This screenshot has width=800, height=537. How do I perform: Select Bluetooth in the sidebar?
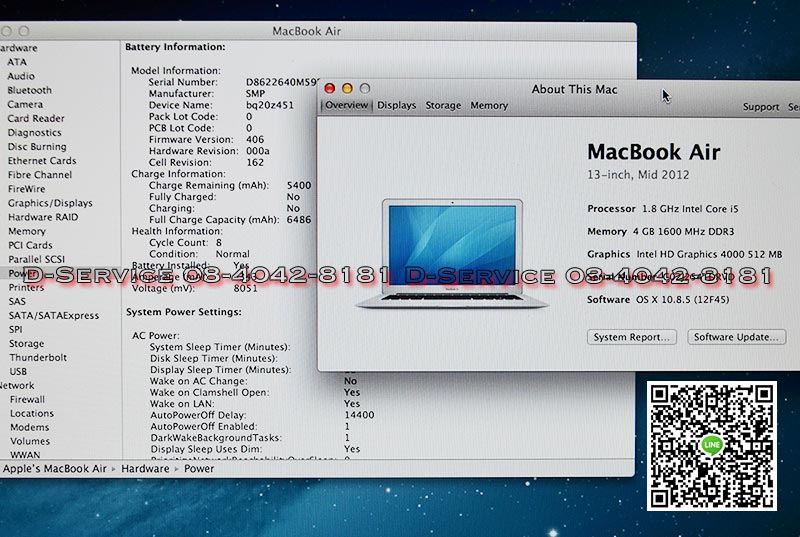(x=30, y=90)
